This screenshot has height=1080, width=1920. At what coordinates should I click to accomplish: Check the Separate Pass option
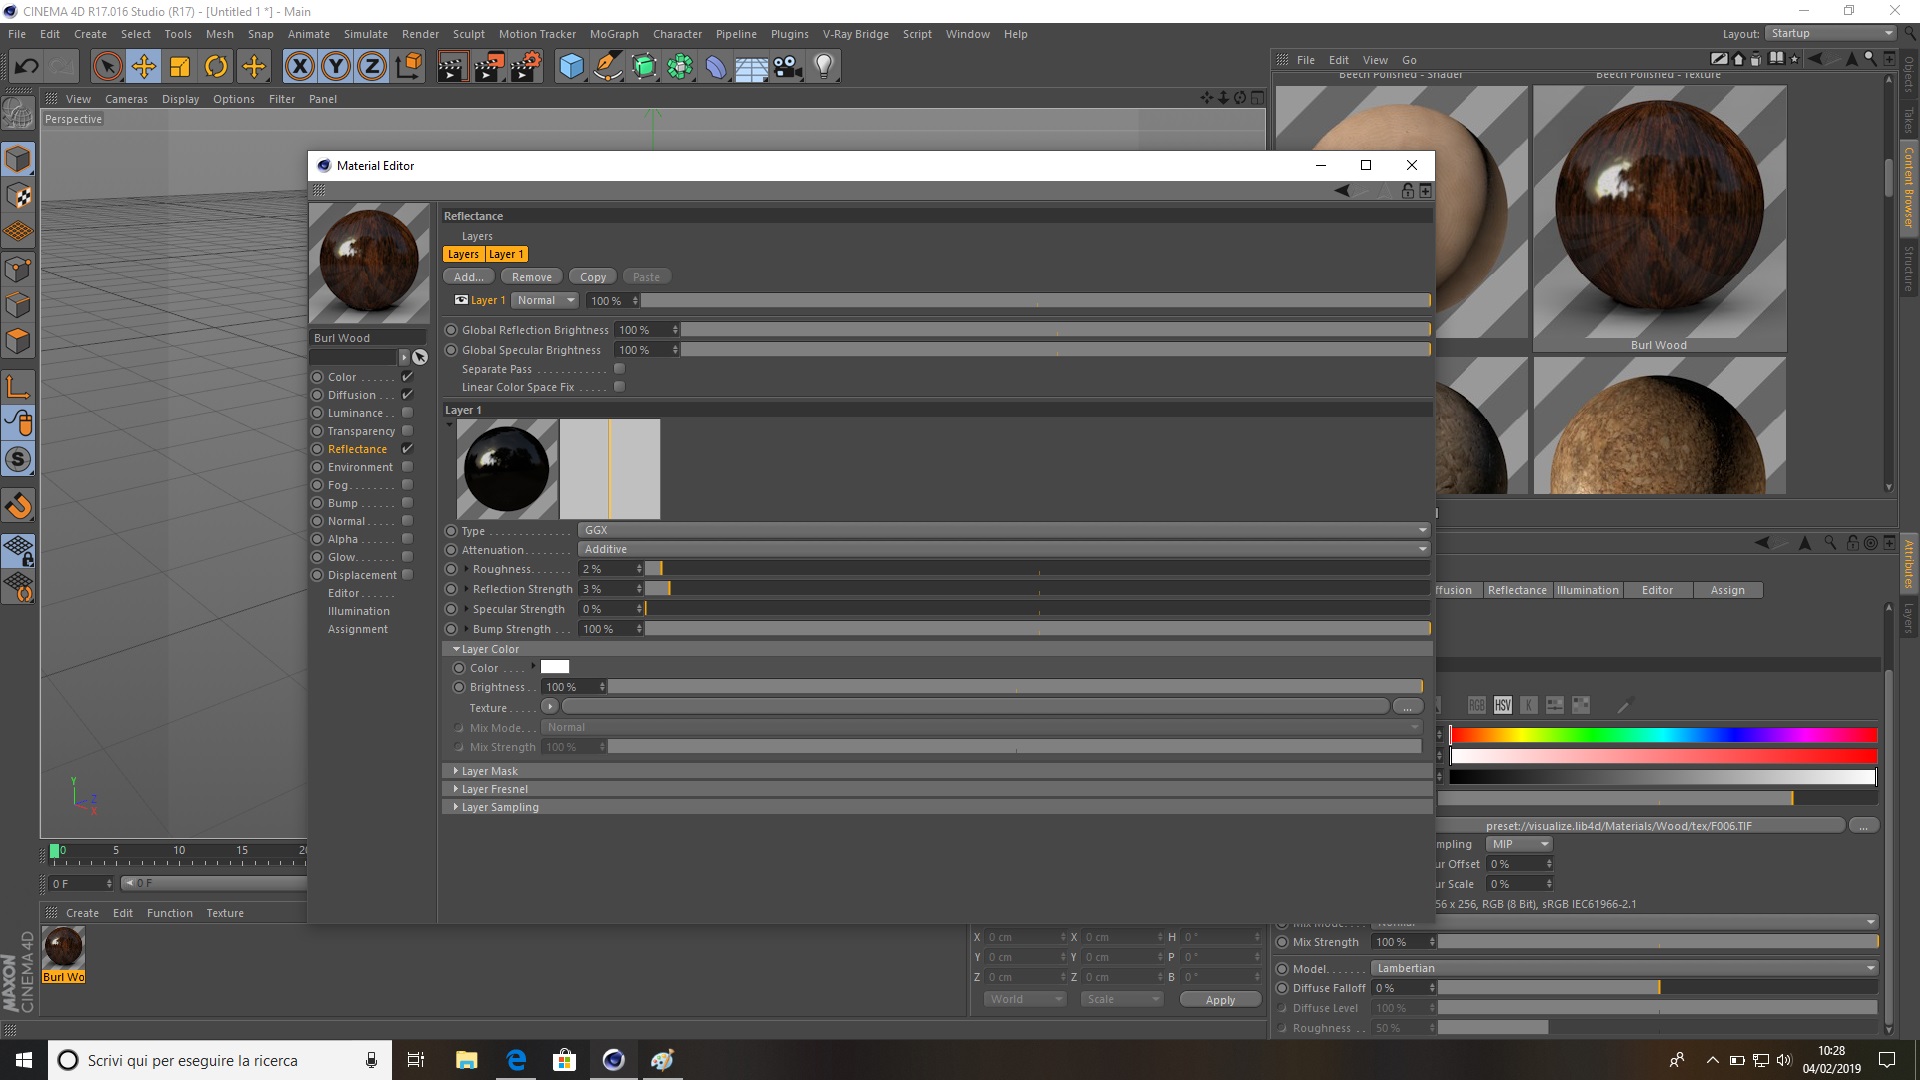(619, 369)
